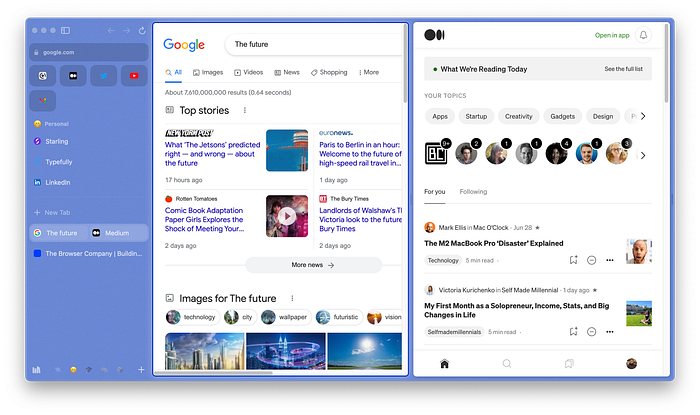The width and height of the screenshot is (700, 415).
Task: Open Images for The future options menu
Action: [x=292, y=298]
